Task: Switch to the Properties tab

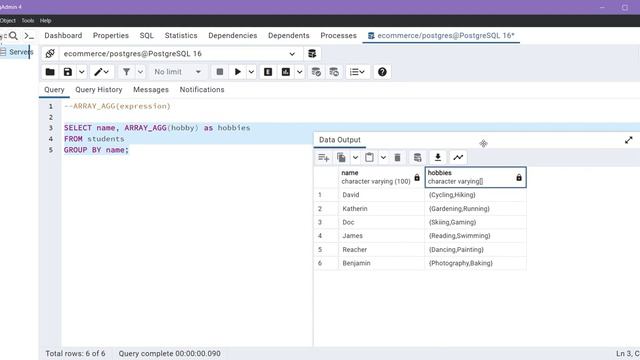Action: pos(111,36)
